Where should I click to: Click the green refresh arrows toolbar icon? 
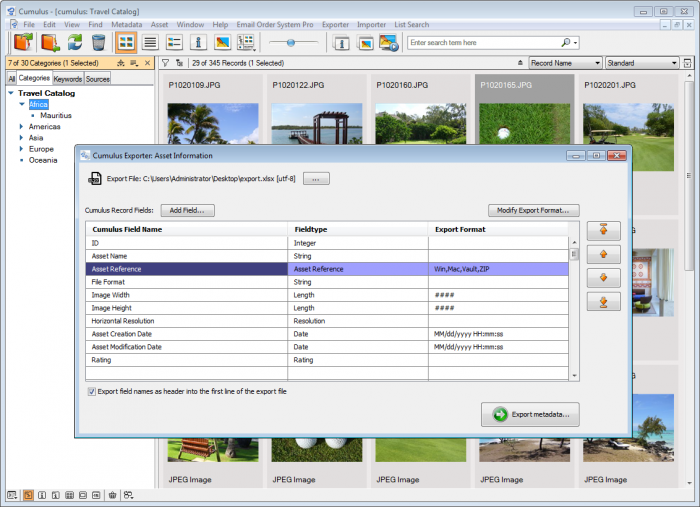tap(75, 42)
